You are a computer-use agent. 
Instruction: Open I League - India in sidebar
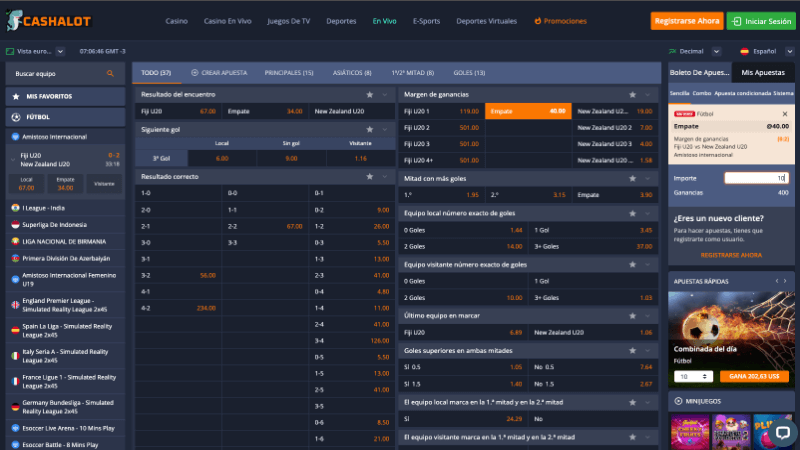(65, 208)
